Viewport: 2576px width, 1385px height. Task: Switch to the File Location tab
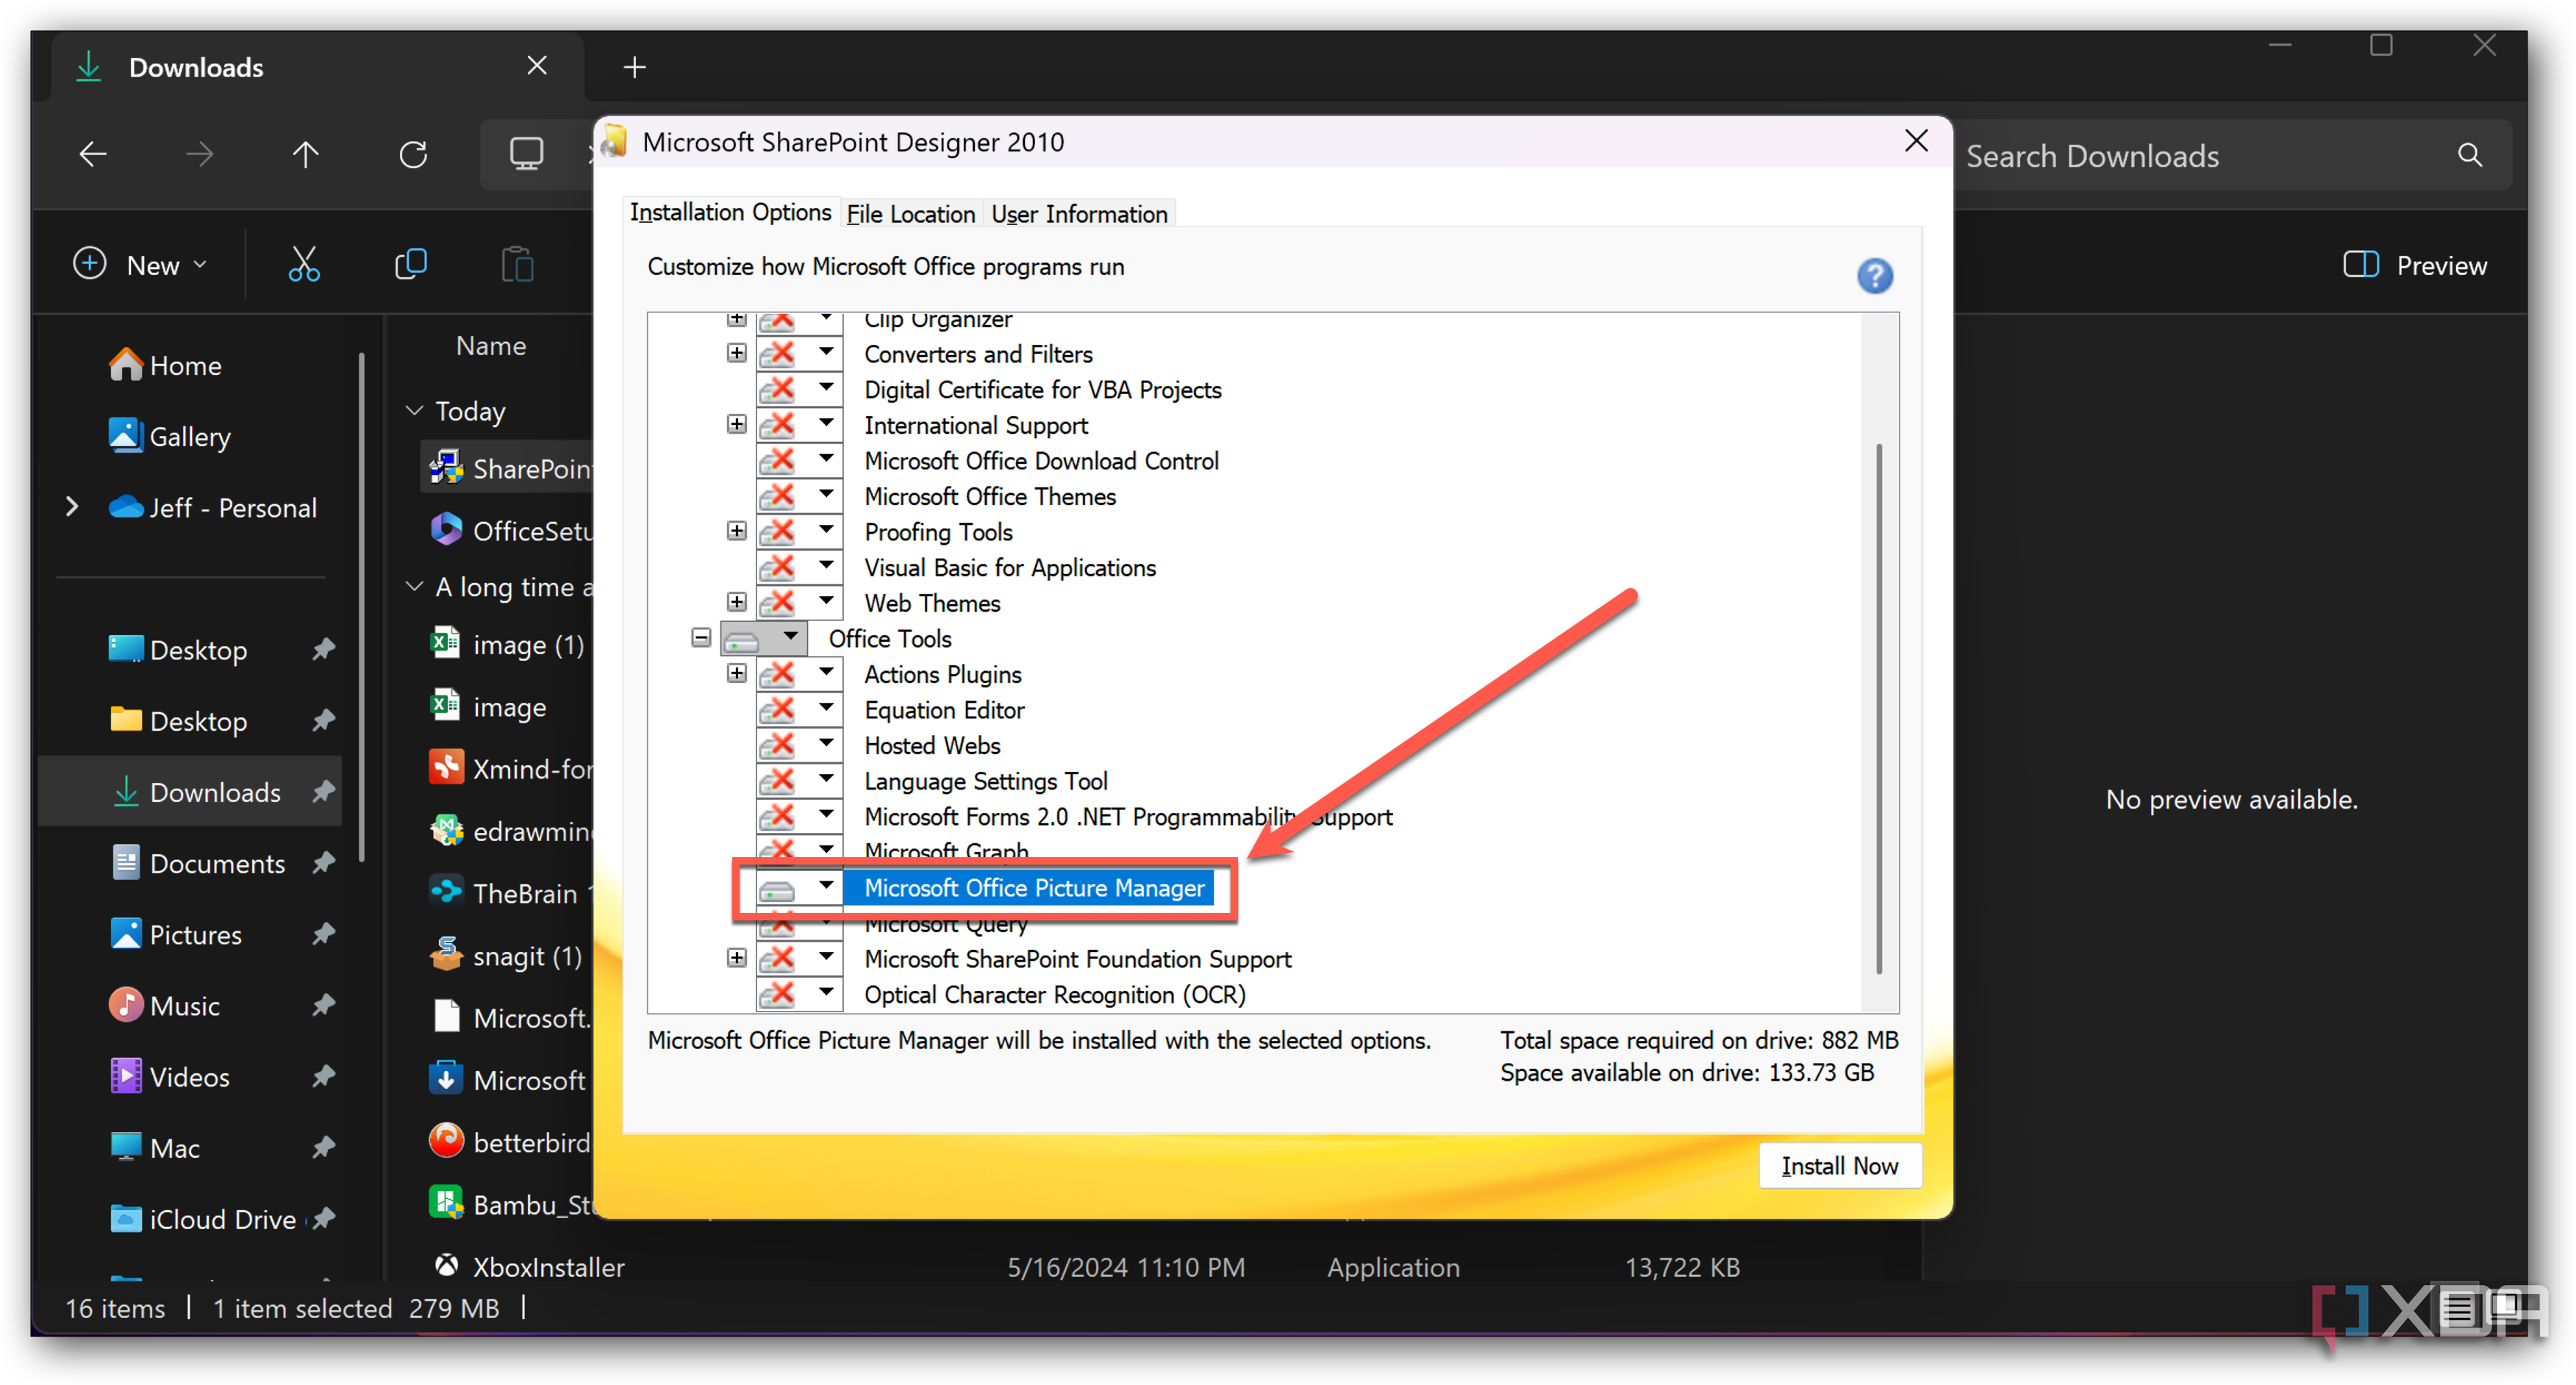tap(910, 213)
